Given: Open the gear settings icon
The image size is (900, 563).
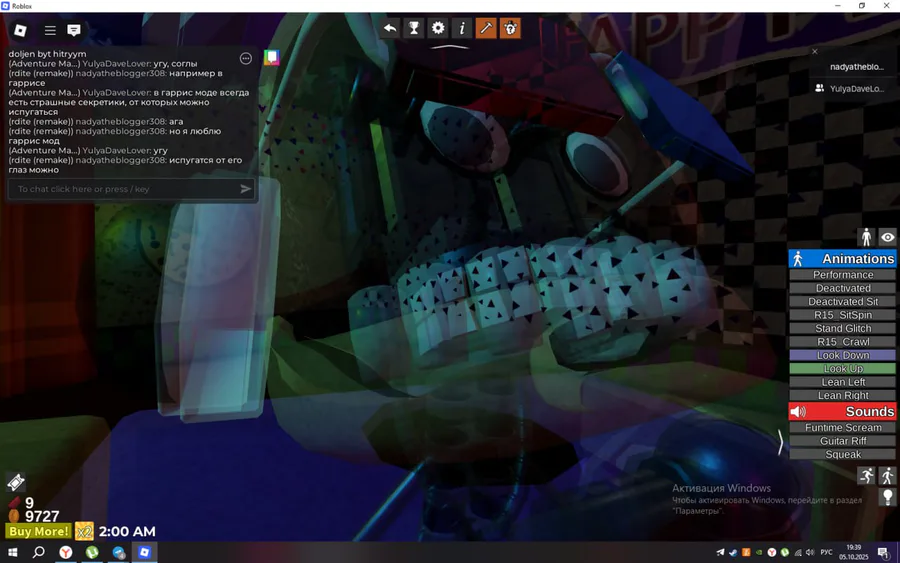Looking at the screenshot, I should [x=438, y=28].
